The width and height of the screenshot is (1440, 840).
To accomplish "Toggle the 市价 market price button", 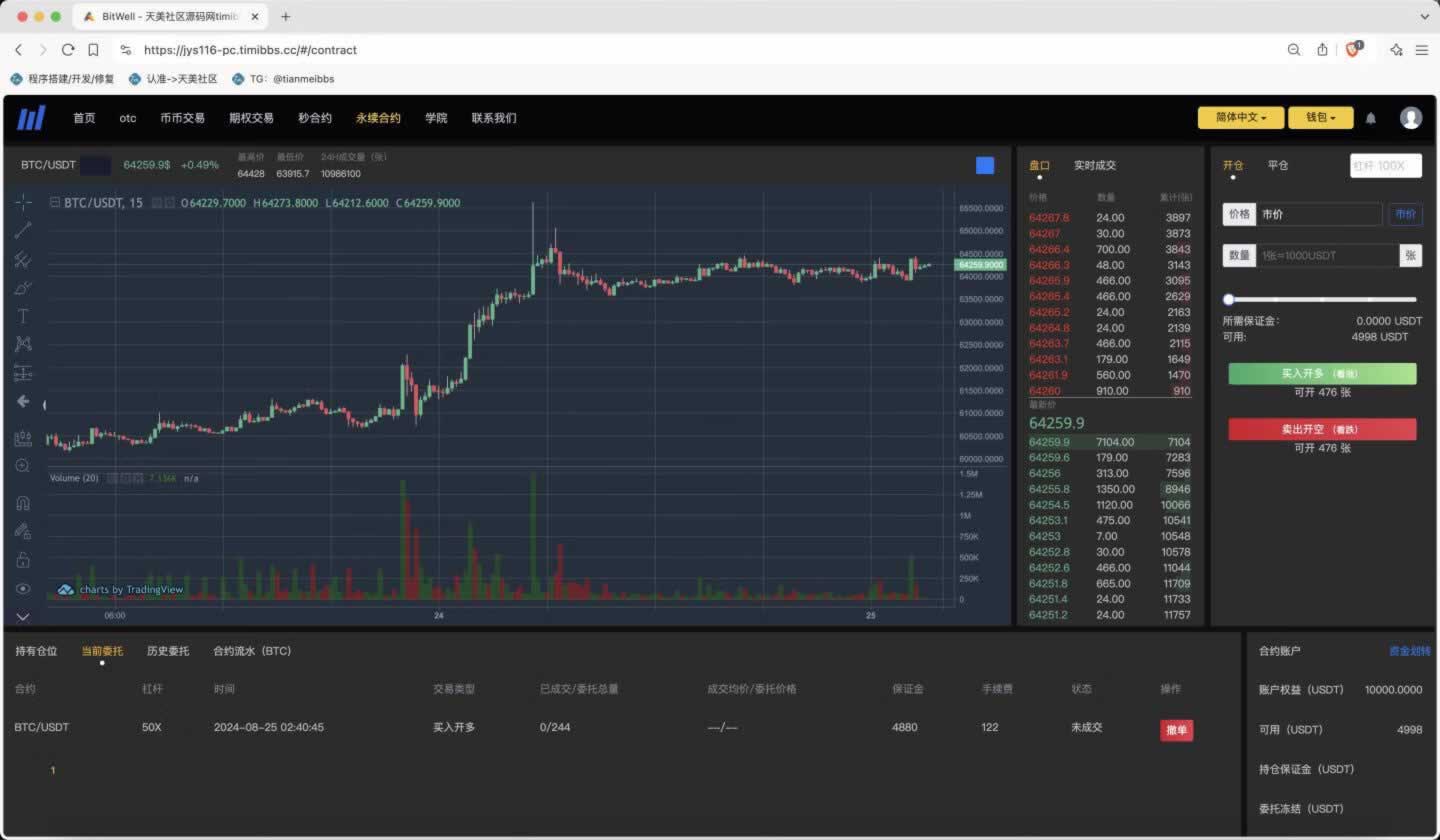I will coord(1405,214).
